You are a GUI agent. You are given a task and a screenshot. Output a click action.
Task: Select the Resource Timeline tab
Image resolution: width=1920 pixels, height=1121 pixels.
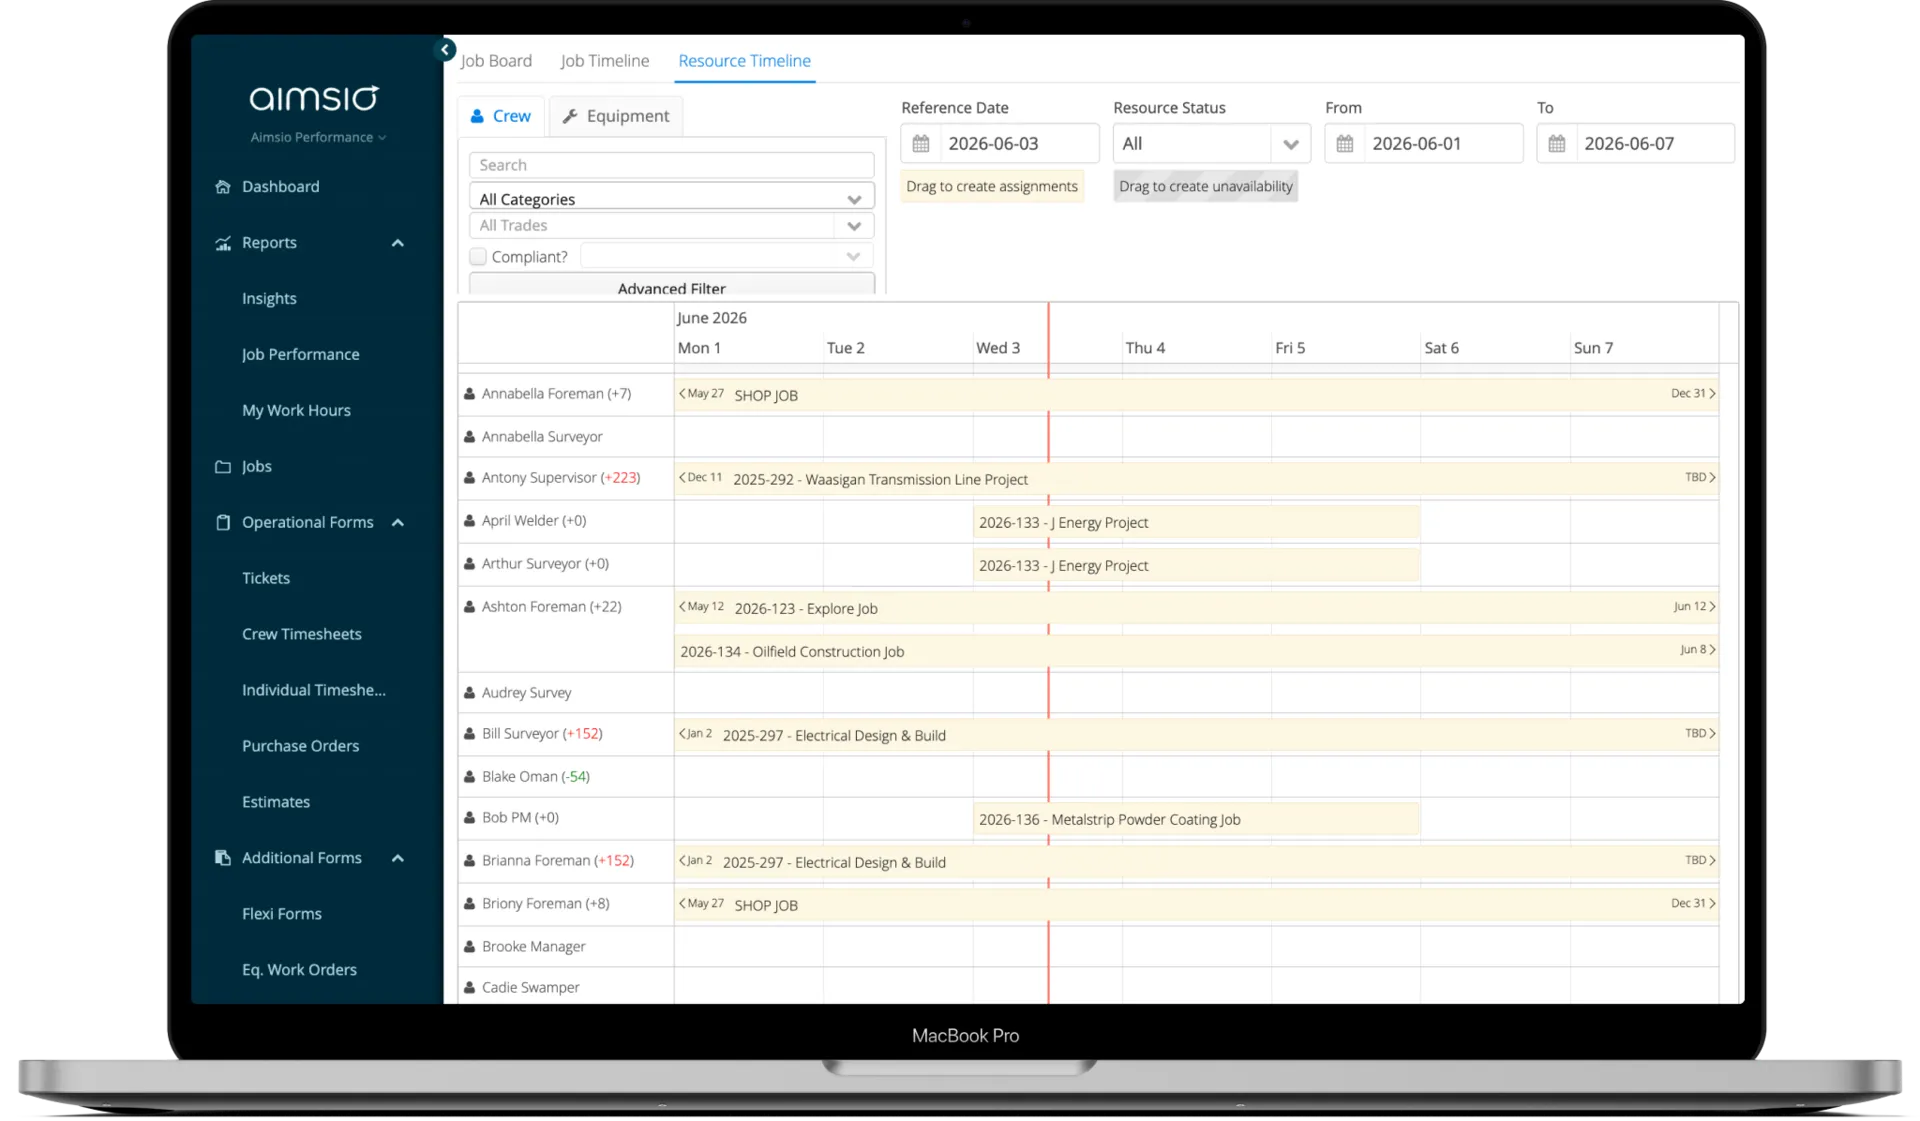[744, 61]
